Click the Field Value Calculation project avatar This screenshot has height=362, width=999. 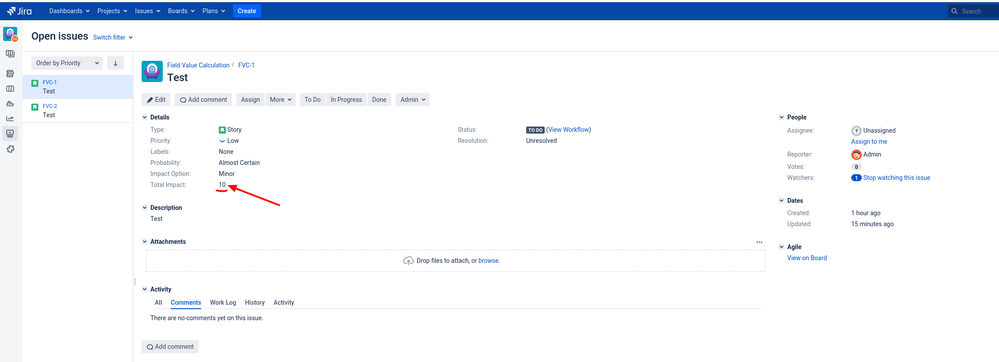(152, 71)
